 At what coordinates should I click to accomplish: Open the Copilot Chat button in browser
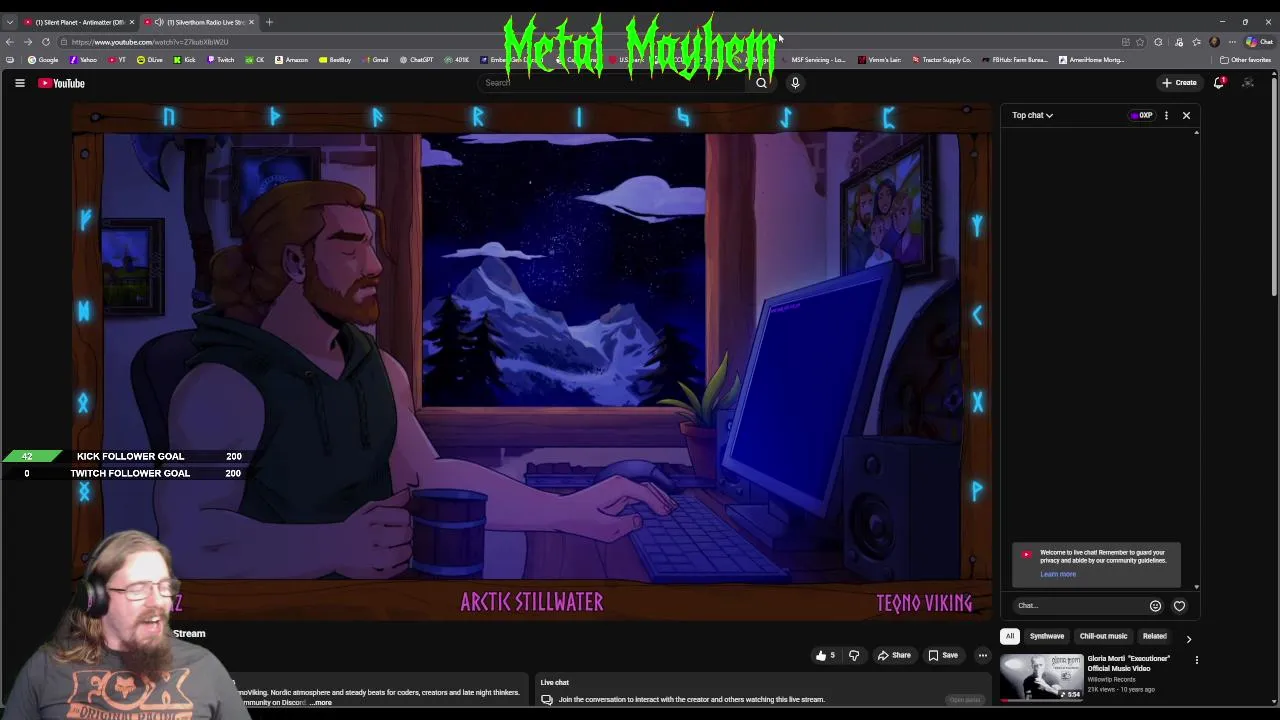coord(1259,42)
